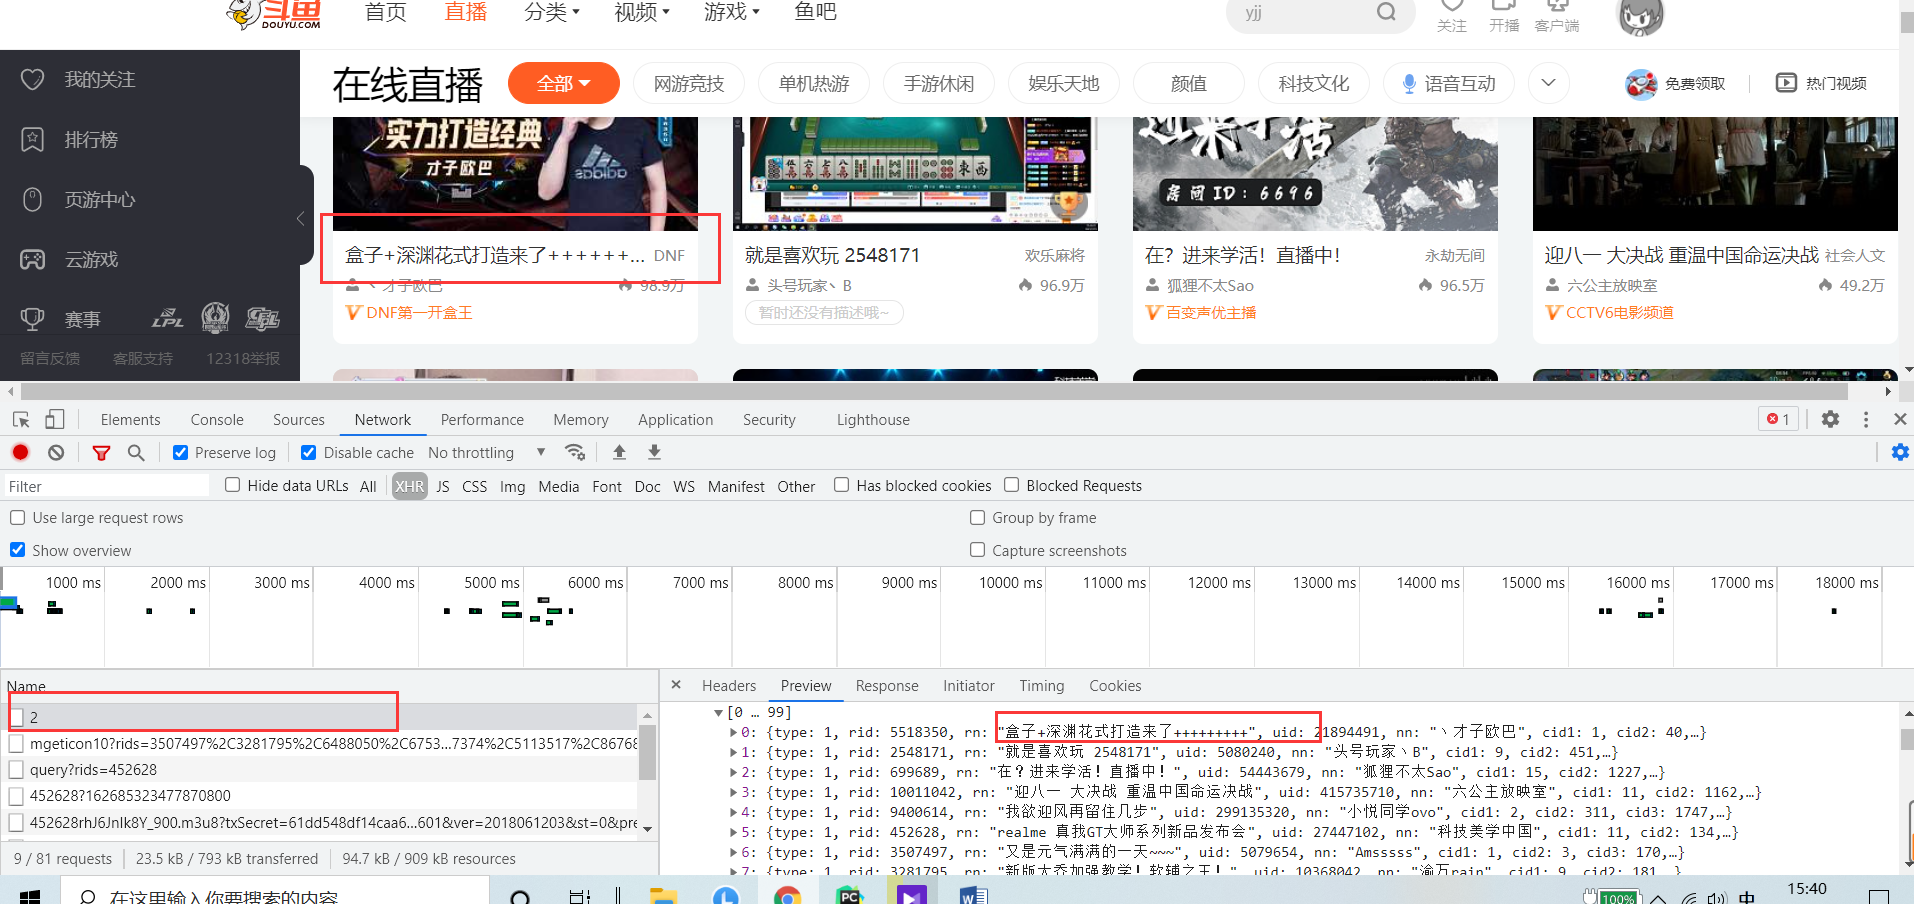Open the 视频 navigation dropdown
The image size is (1914, 904).
(642, 12)
